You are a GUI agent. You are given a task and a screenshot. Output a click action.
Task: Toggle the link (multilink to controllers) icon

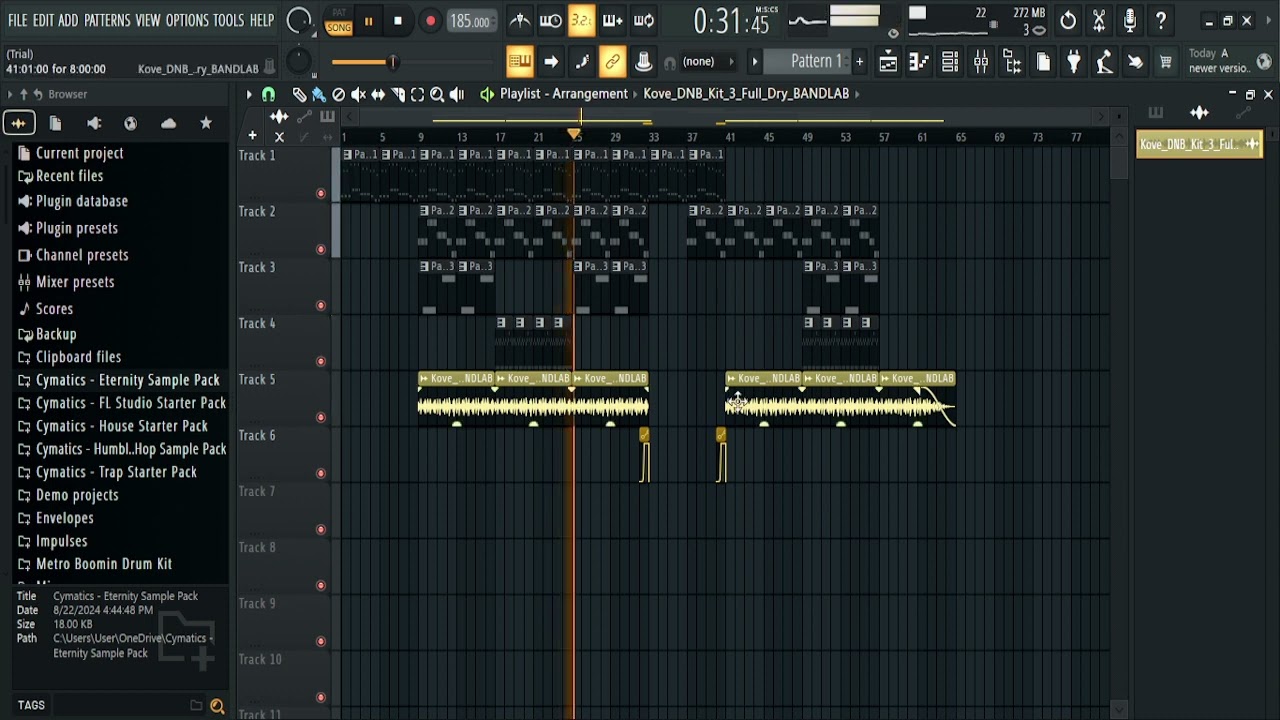click(x=613, y=62)
